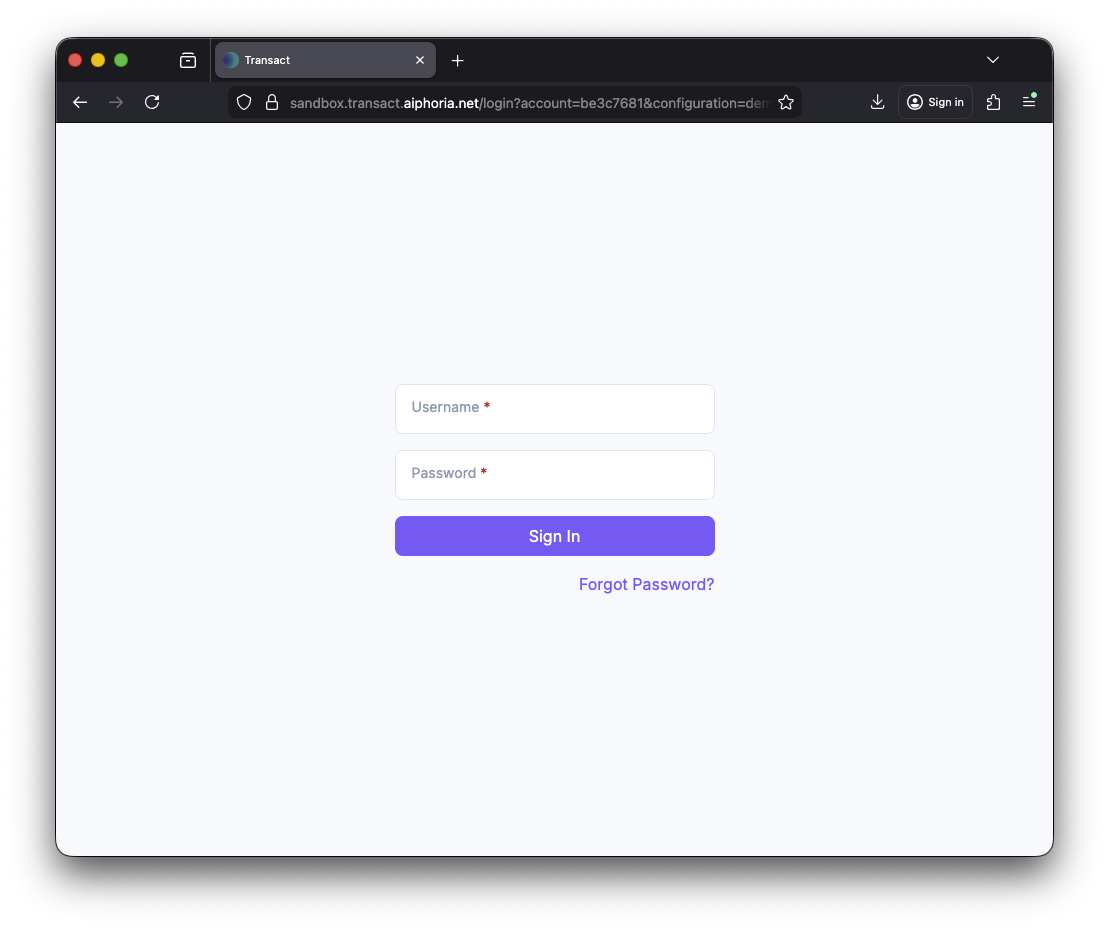Submit with the purple Sign In button
This screenshot has height=930, width=1109.
click(554, 536)
